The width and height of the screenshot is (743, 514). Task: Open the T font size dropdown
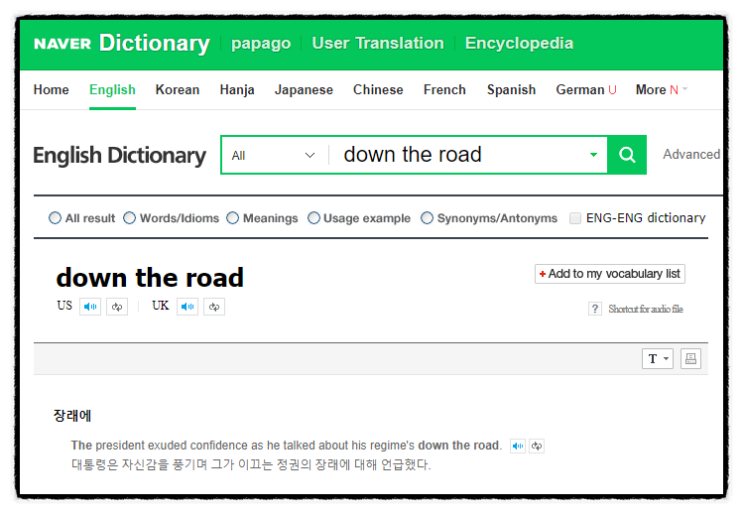point(658,359)
